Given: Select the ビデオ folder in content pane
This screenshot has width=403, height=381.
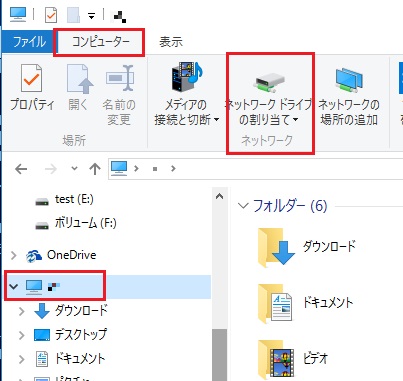Looking at the screenshot, I should pyautogui.click(x=293, y=359).
